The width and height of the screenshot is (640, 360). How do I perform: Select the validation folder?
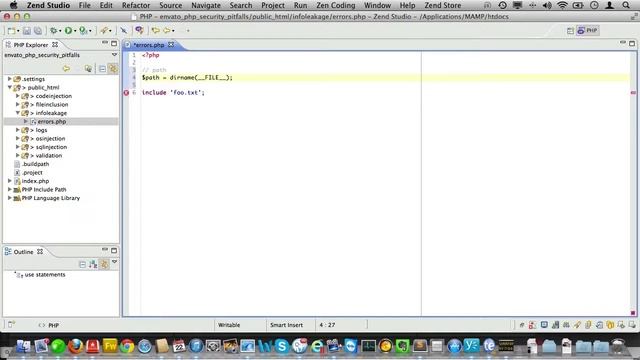49,156
